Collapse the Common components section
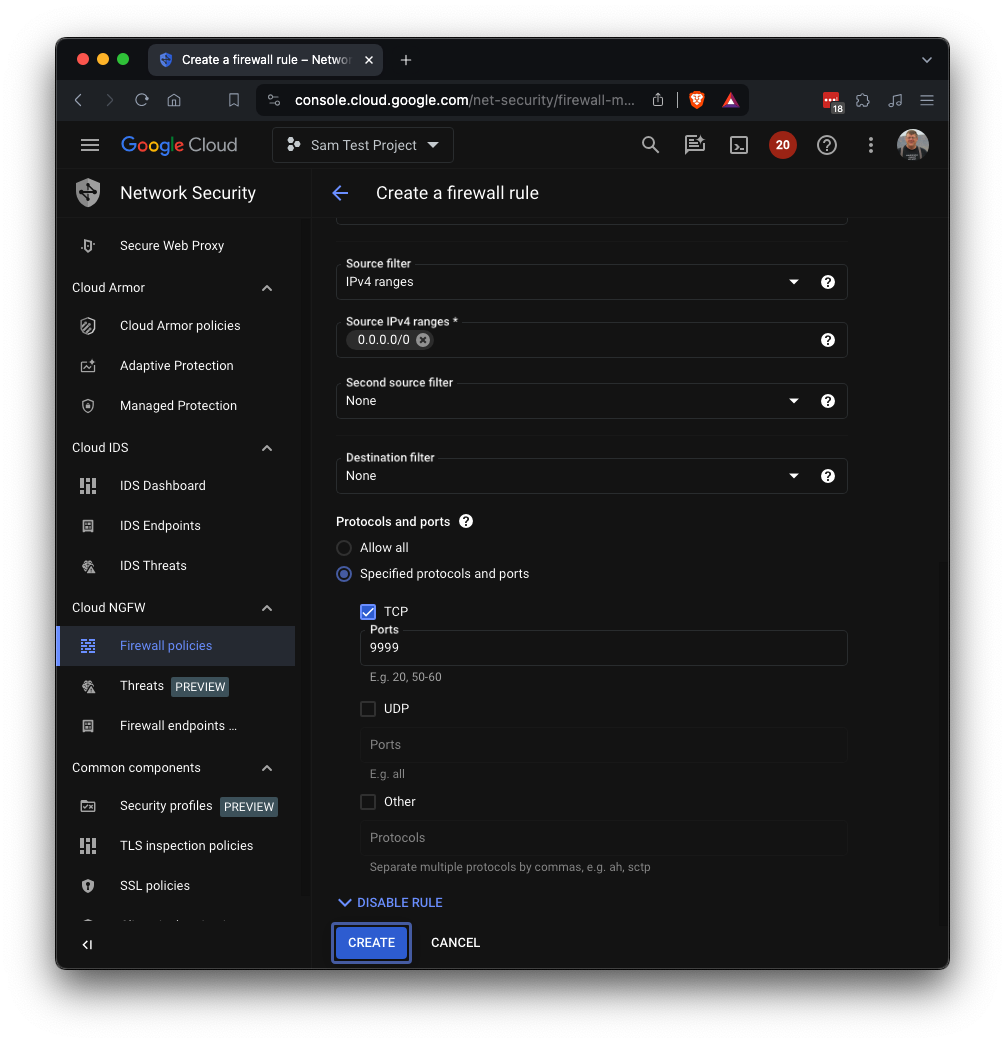The image size is (1005, 1043). click(x=267, y=768)
